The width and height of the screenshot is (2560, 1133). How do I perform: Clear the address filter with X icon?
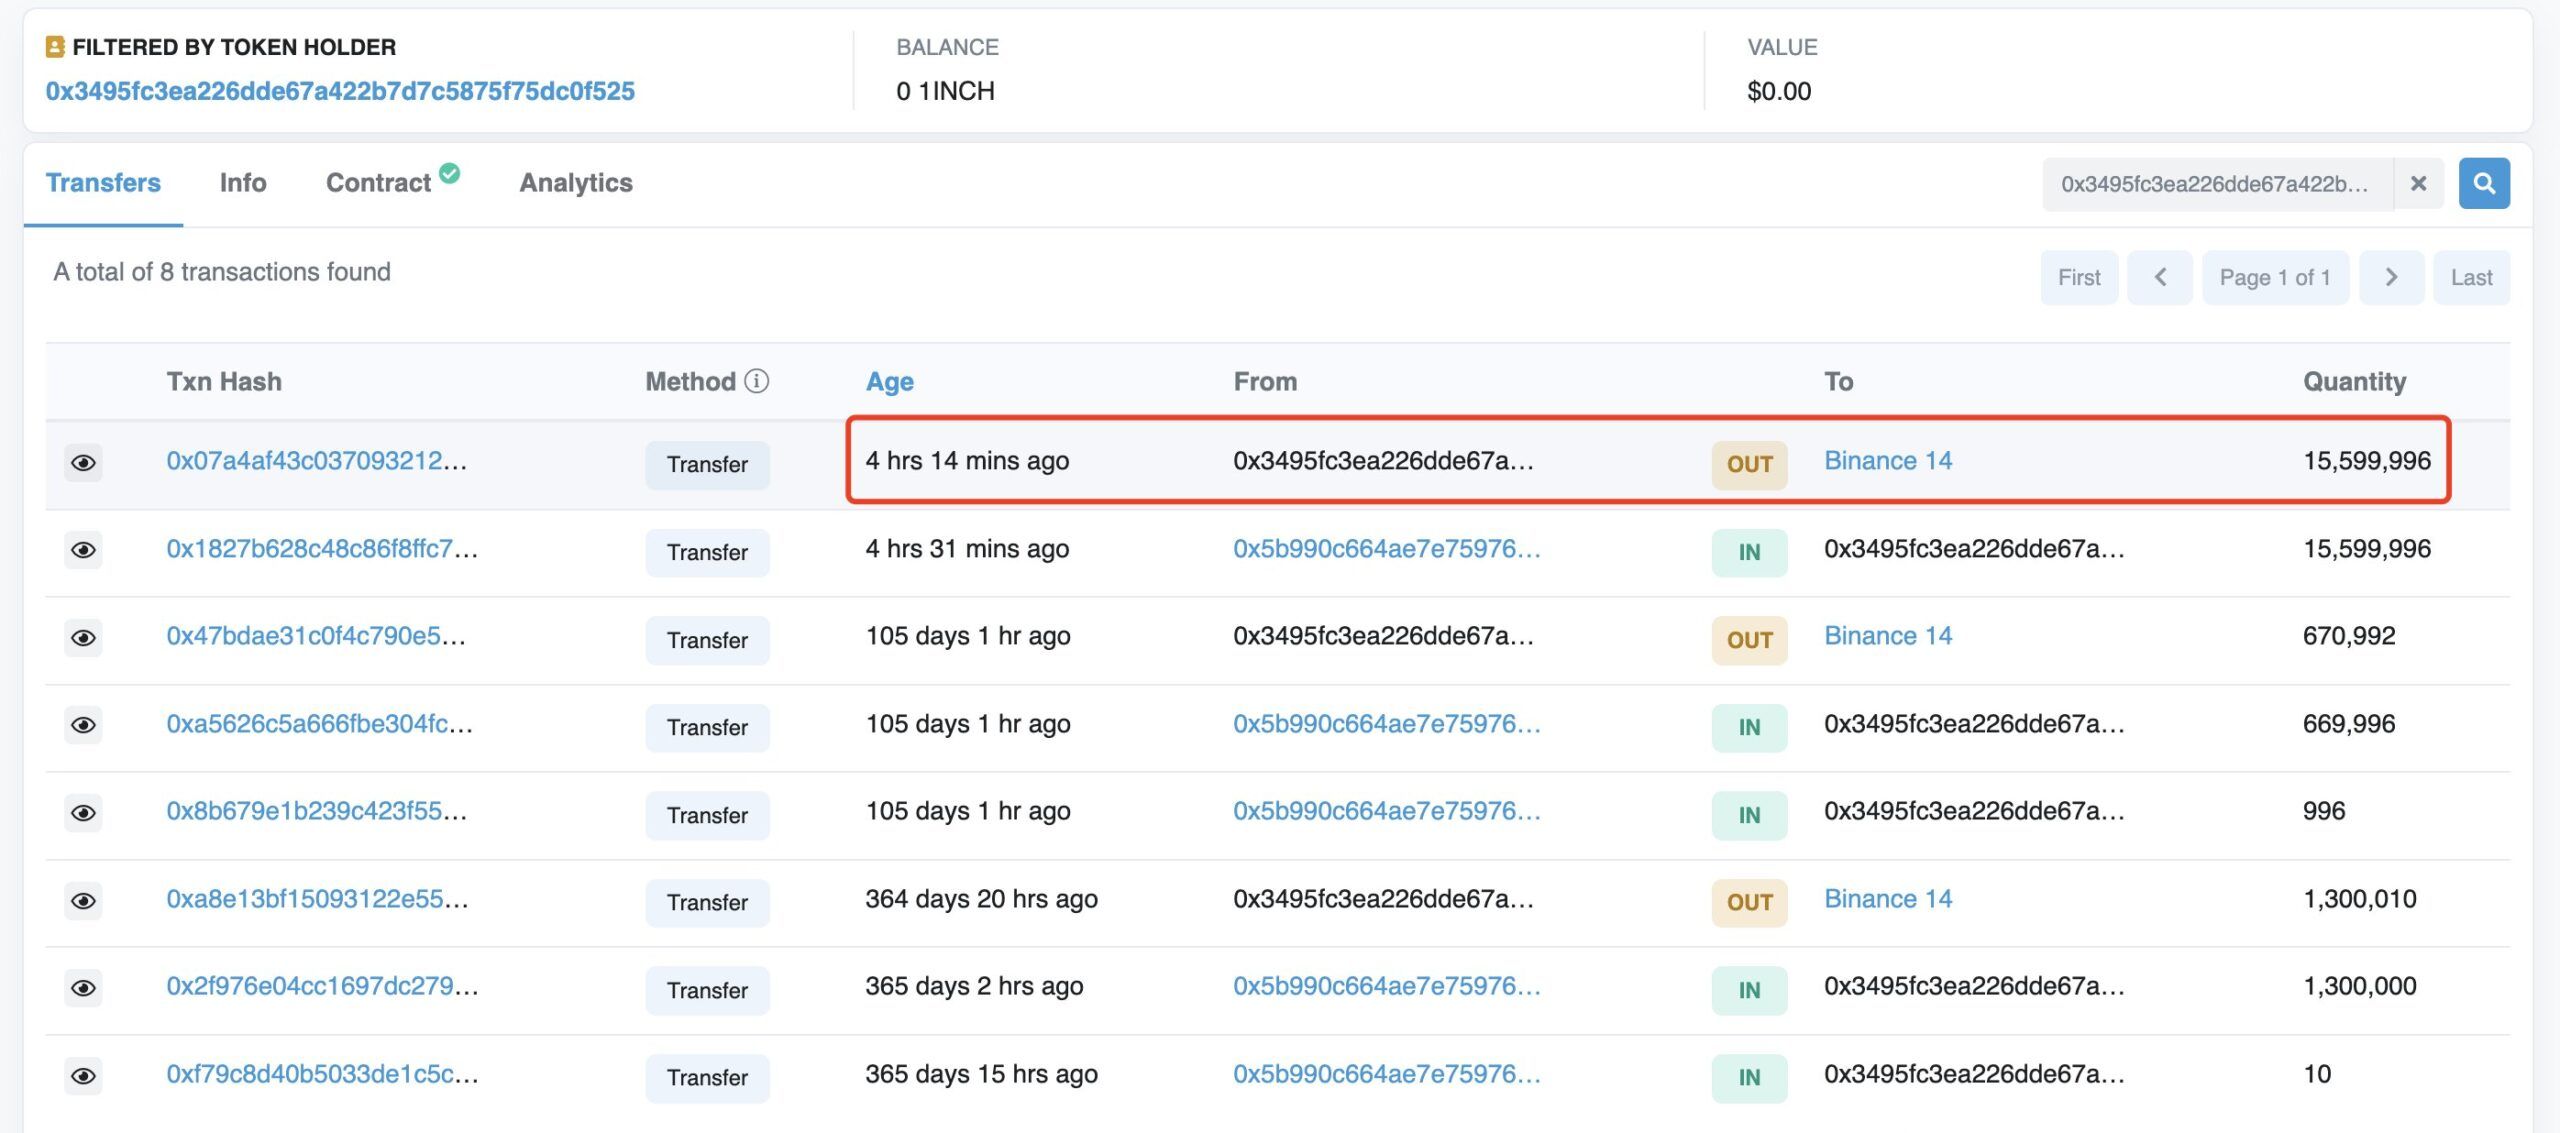click(2418, 183)
